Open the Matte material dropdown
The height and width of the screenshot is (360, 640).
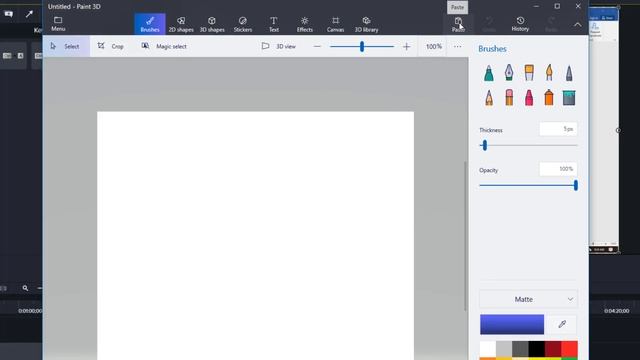coord(528,299)
